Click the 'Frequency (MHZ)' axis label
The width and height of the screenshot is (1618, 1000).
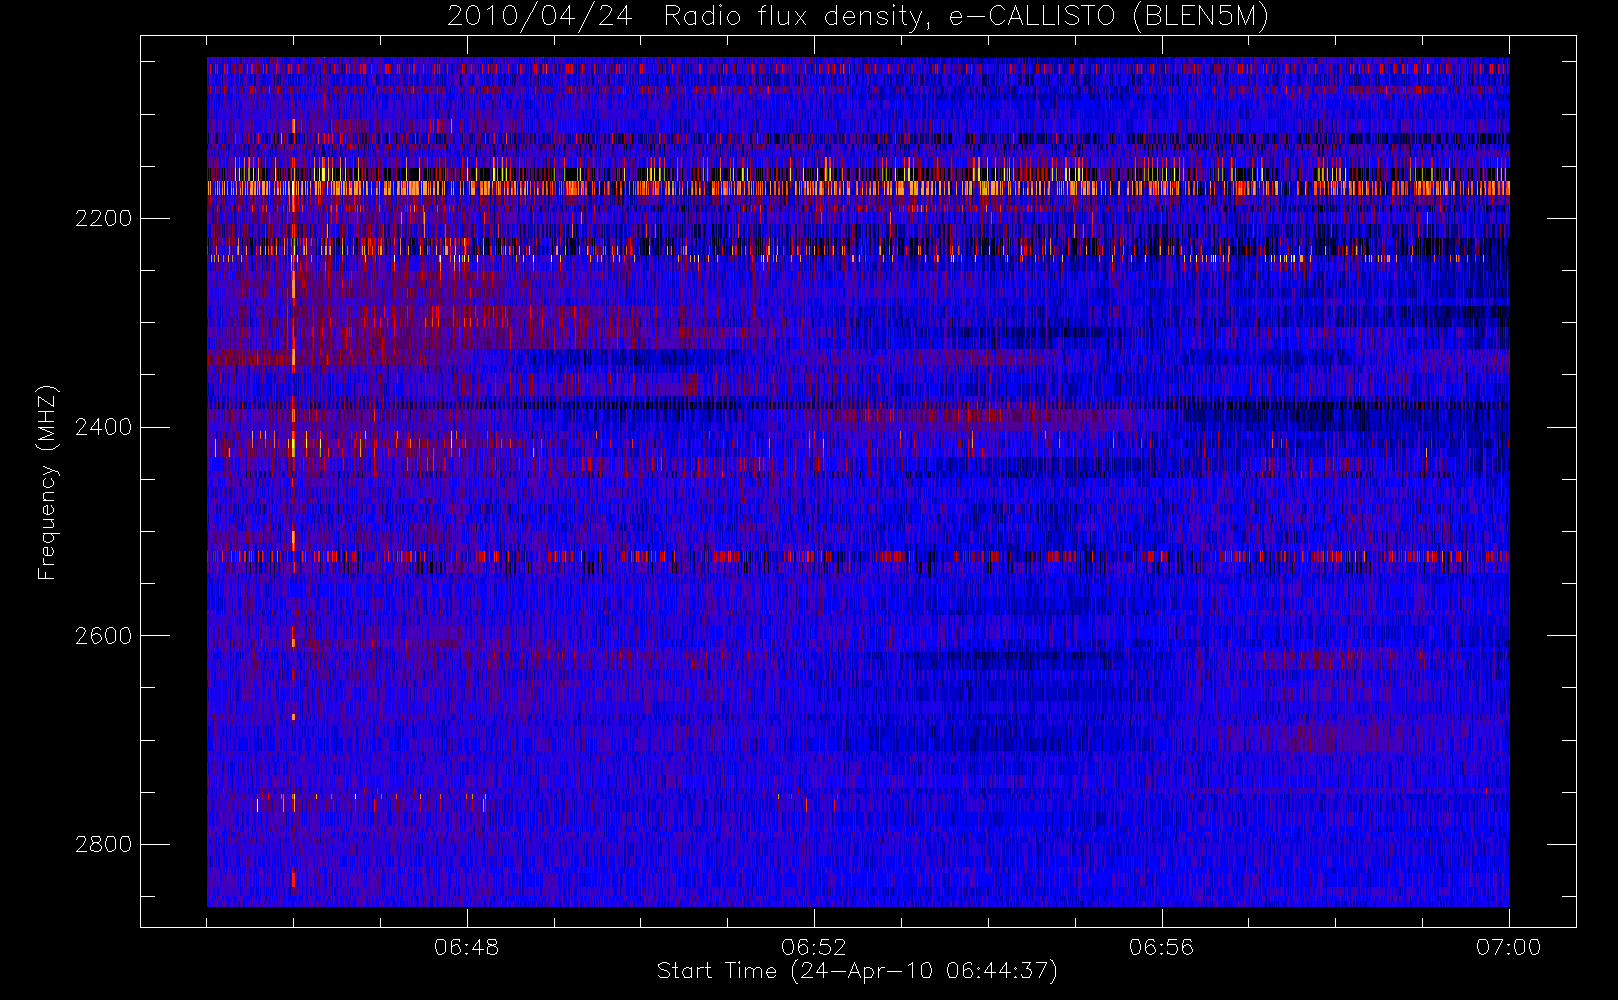47,482
